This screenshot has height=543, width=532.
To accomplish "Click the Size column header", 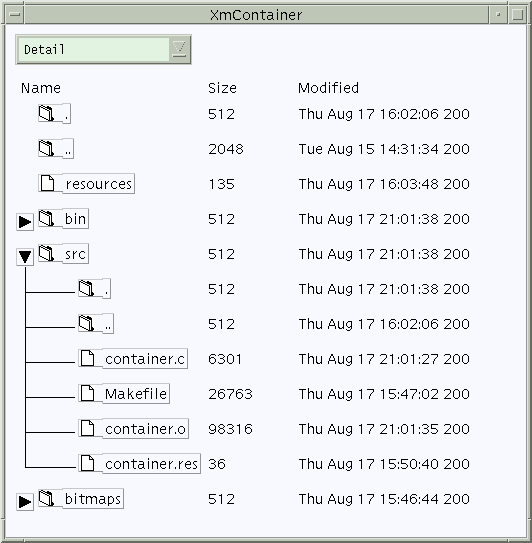I will pos(222,88).
